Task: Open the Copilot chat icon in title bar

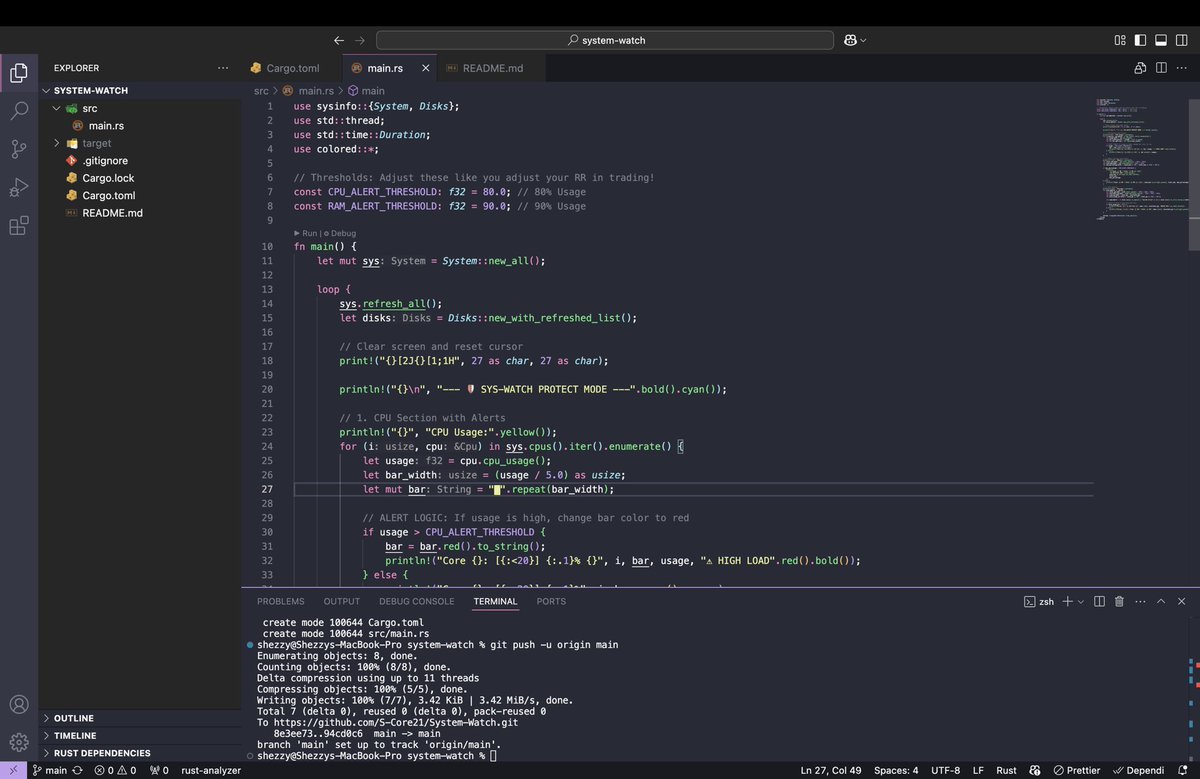Action: [x=850, y=40]
